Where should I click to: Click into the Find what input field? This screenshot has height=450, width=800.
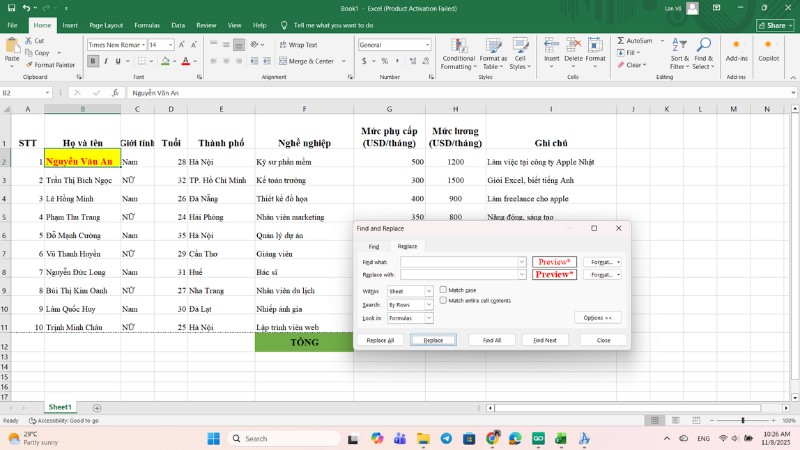(x=459, y=262)
